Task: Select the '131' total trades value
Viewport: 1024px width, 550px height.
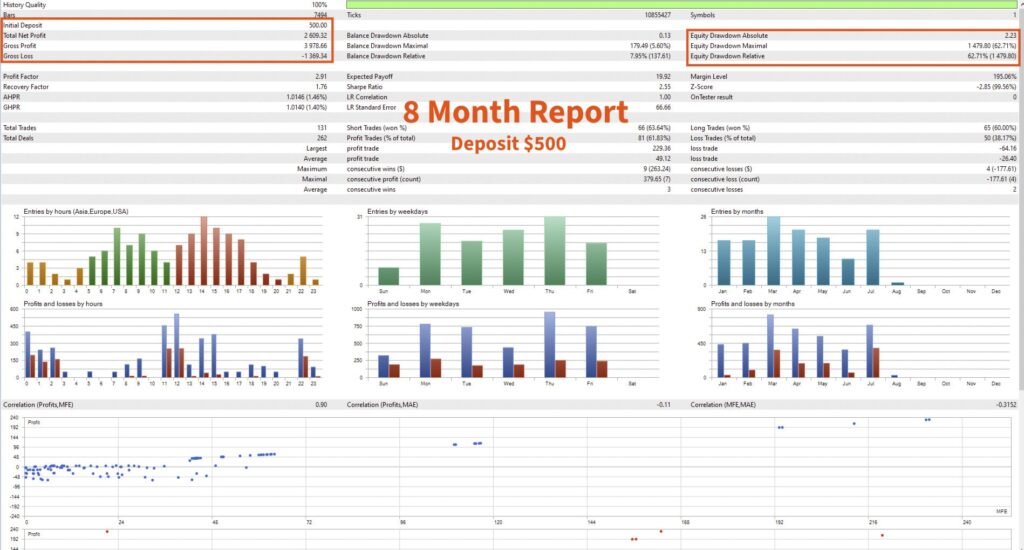Action: (322, 128)
